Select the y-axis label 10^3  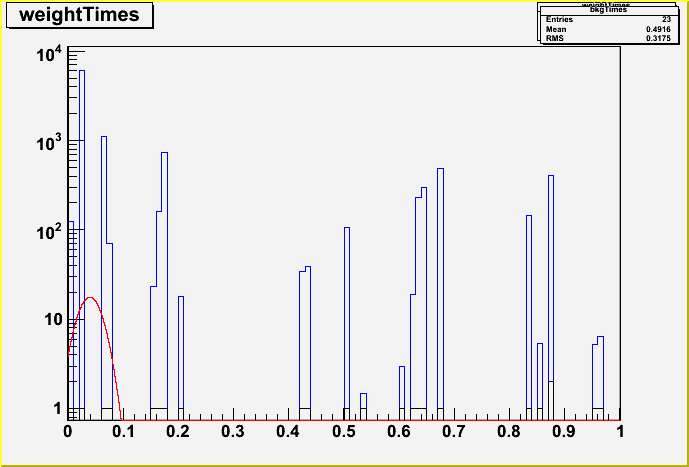tap(50, 143)
